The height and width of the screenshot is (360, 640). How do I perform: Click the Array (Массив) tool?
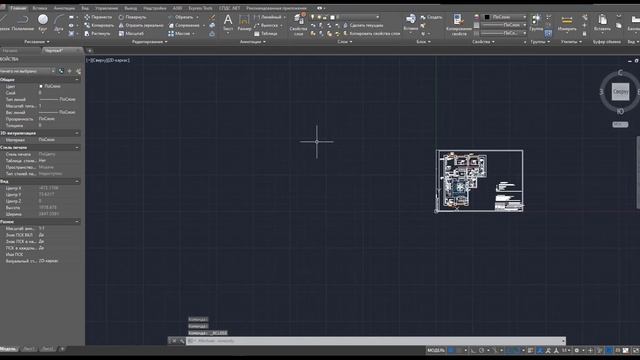pyautogui.click(x=179, y=33)
